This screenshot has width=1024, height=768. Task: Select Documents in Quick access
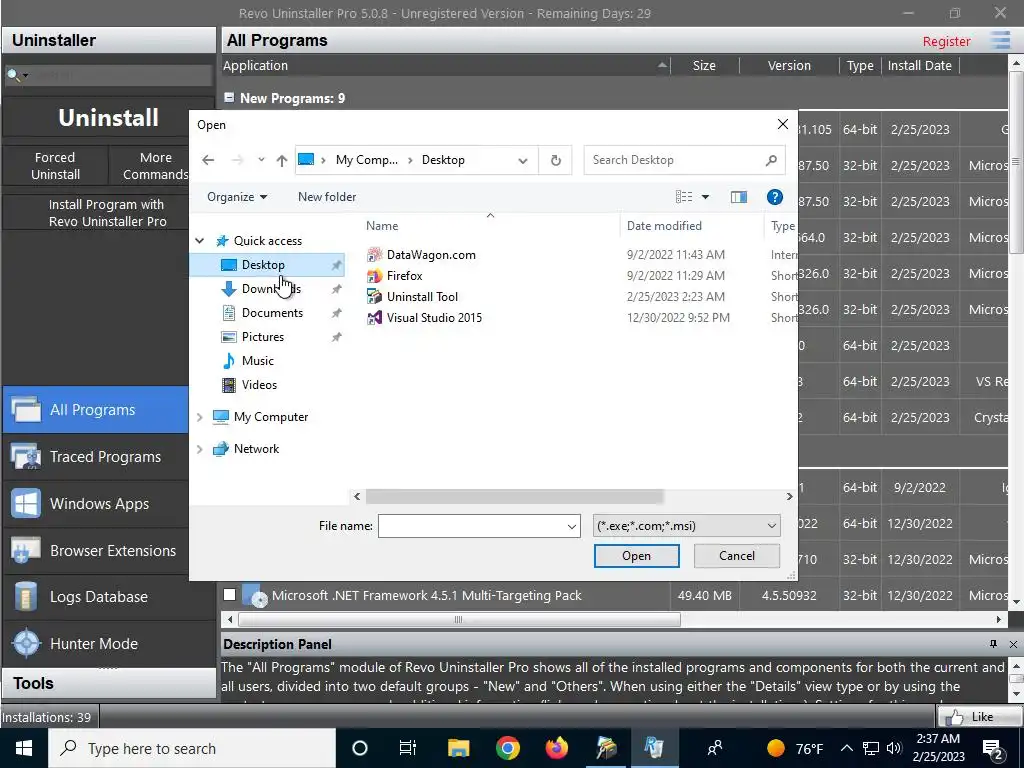pos(272,313)
